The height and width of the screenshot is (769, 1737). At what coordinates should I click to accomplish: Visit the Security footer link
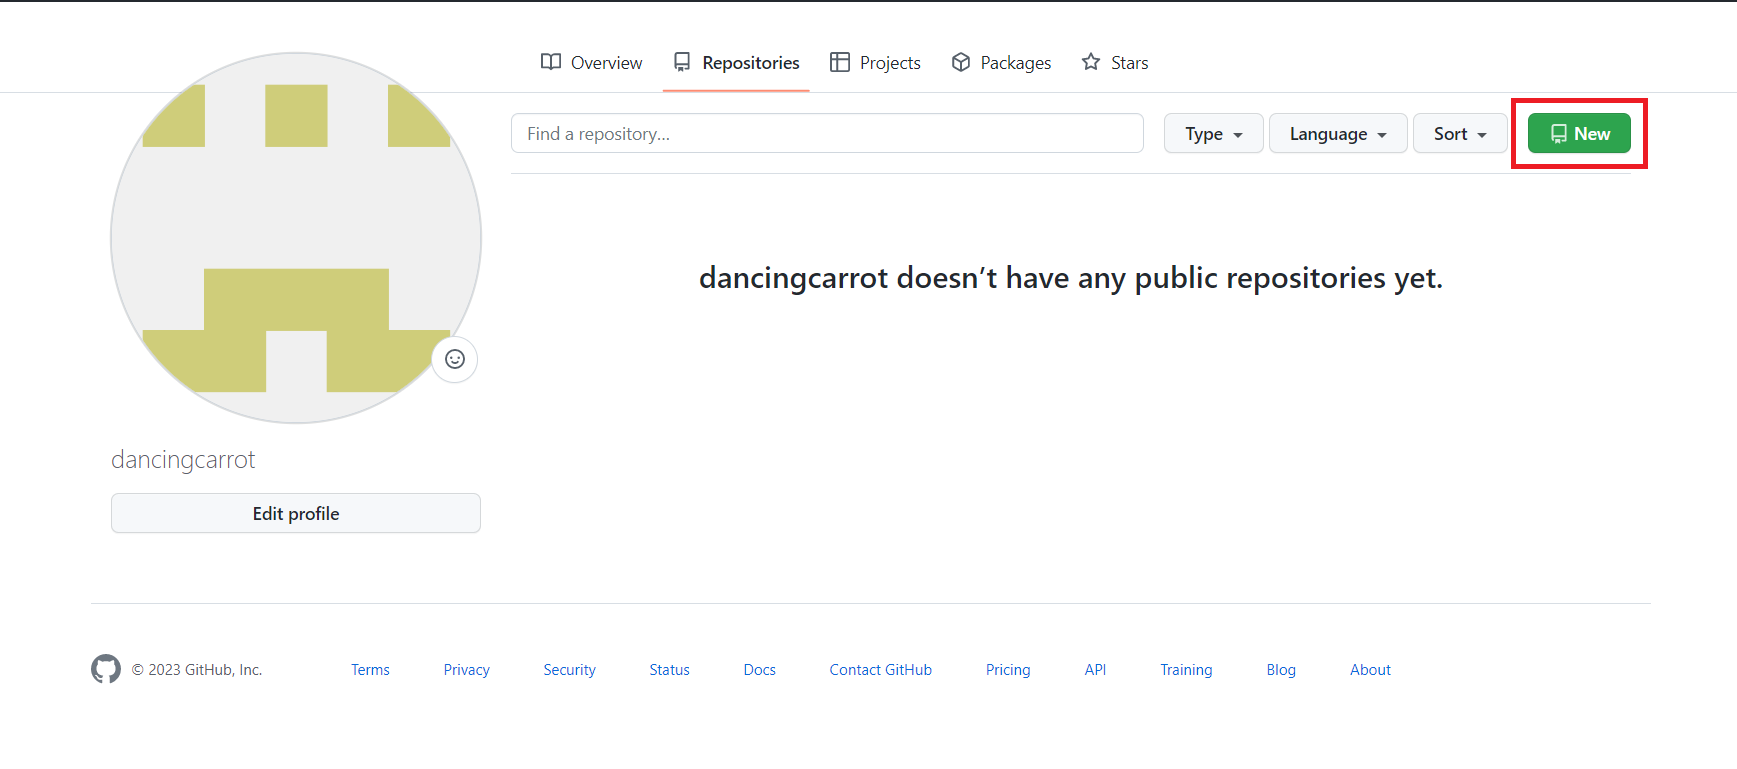pyautogui.click(x=570, y=670)
